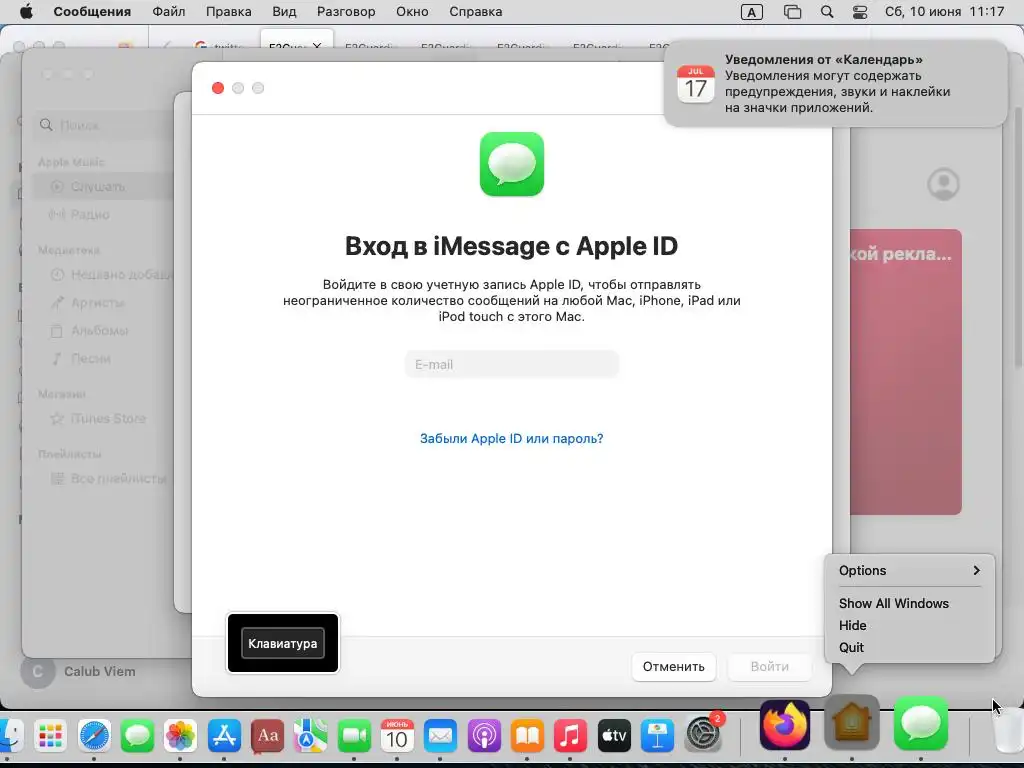The image size is (1024, 768).
Task: Click the Firefox icon in the Dock
Action: pyautogui.click(x=785, y=725)
